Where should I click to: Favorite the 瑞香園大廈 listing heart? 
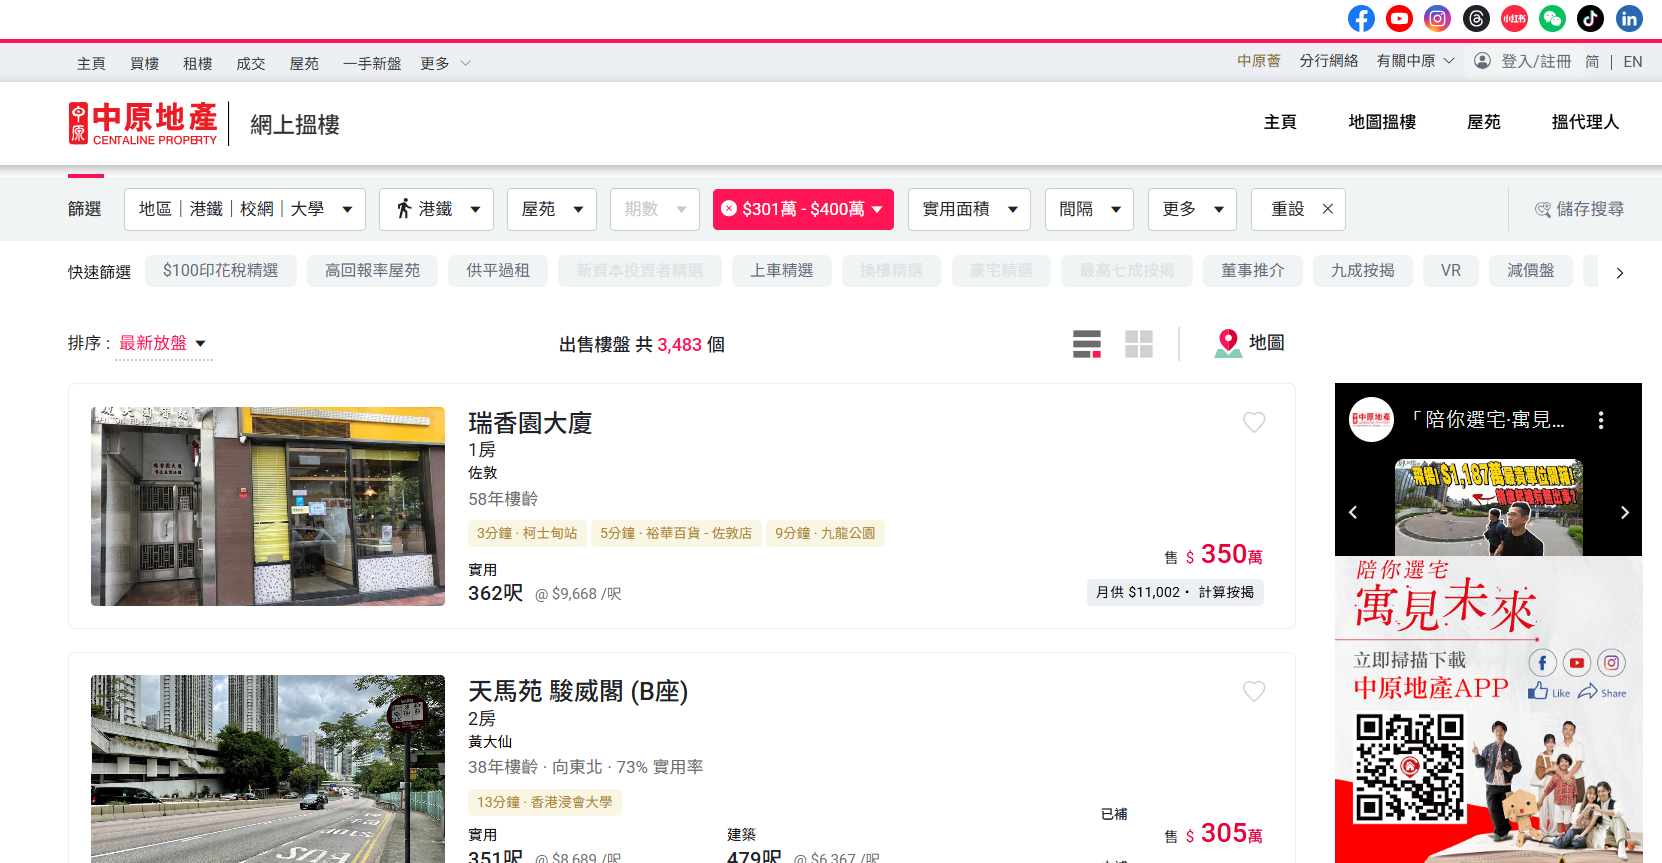1254,422
